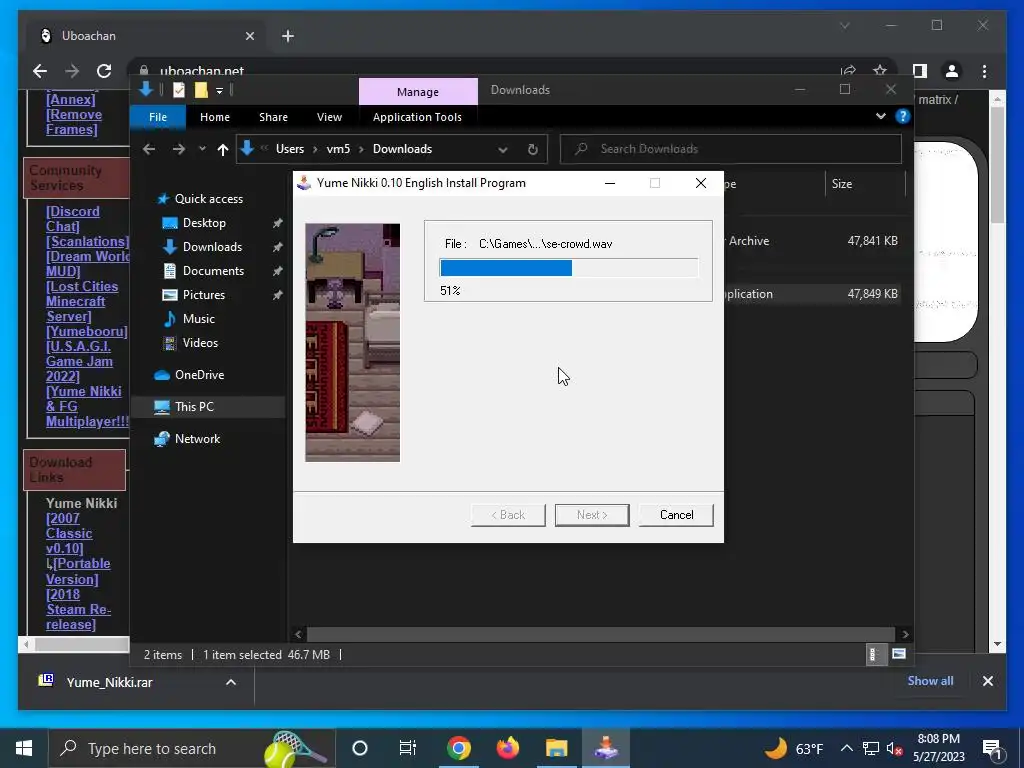Viewport: 1024px width, 768px height.
Task: Select Desktop in navigation pane
Action: point(204,223)
